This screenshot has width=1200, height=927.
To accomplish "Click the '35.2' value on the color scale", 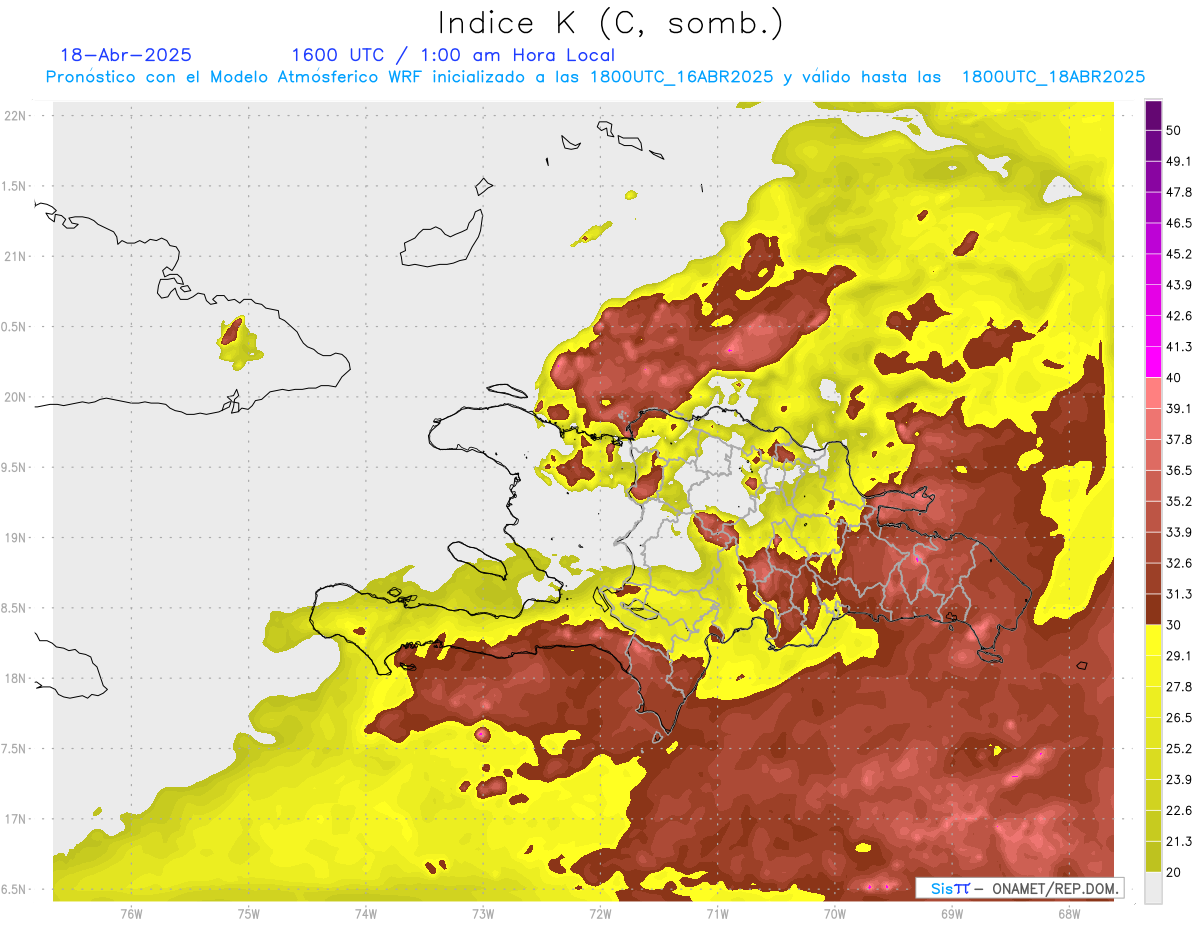I will click(1179, 501).
